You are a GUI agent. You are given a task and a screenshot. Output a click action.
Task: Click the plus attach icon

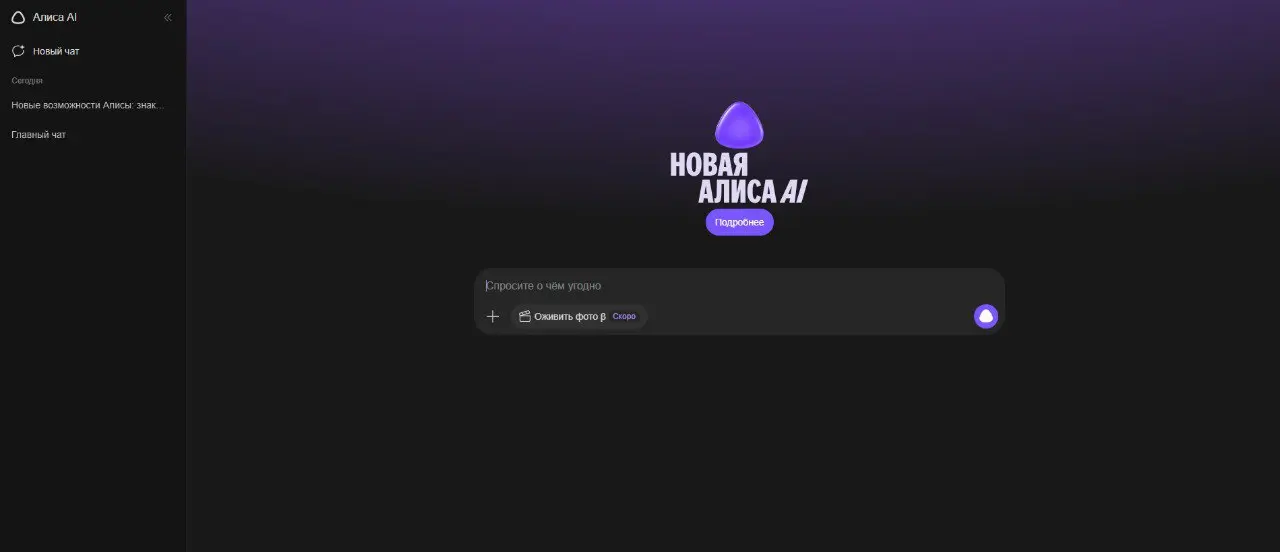coord(493,316)
